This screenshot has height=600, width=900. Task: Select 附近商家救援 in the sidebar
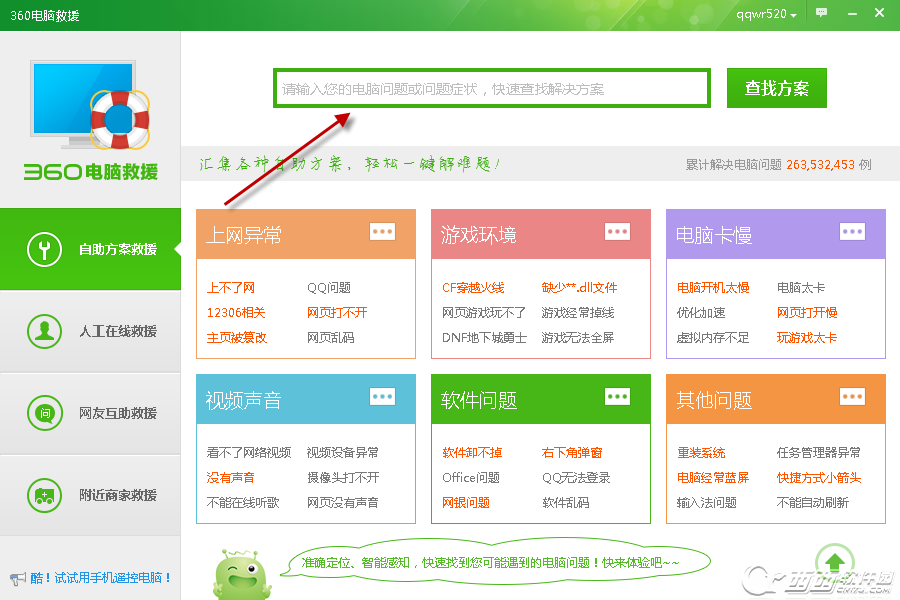90,495
